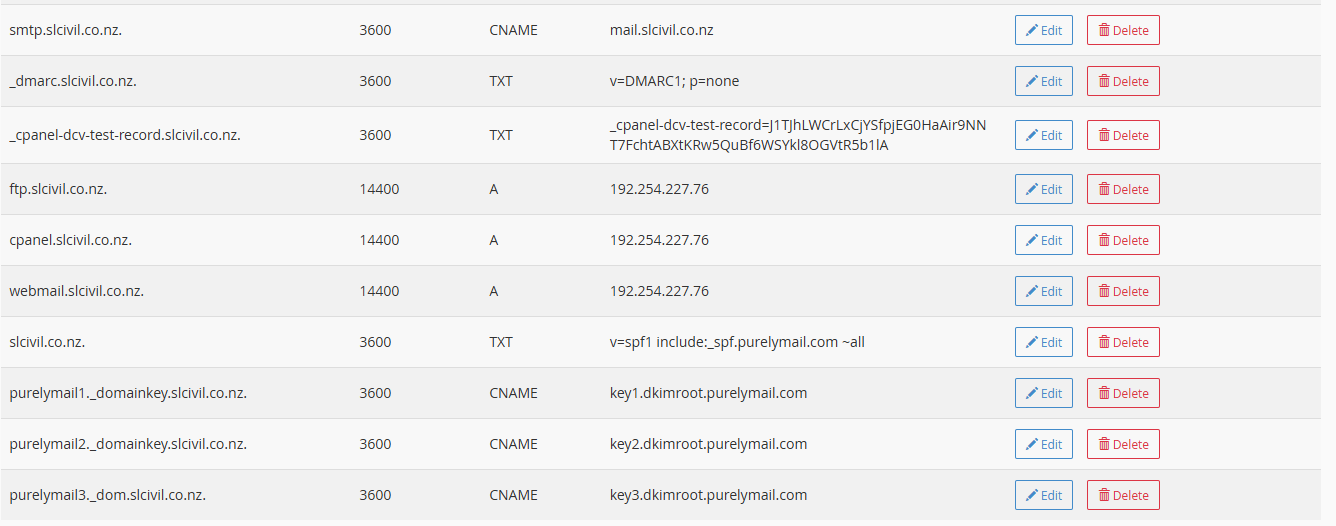Delete the _cpanel-dcv-test-record TXT entry
The width and height of the screenshot is (1336, 526).
click(x=1123, y=135)
